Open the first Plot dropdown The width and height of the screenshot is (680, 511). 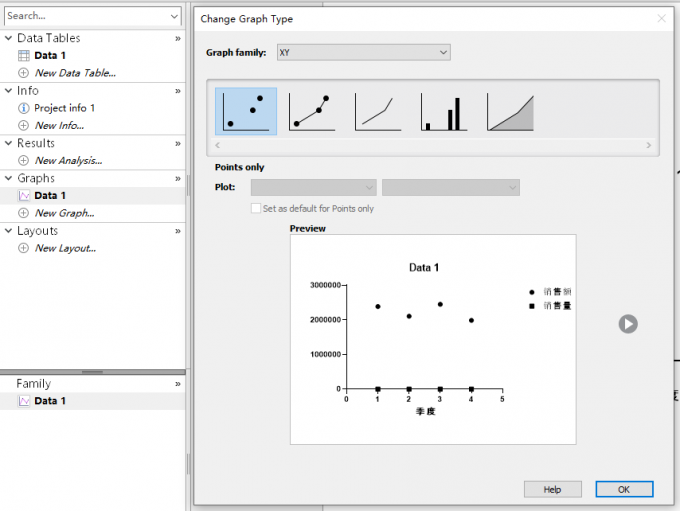click(x=313, y=187)
